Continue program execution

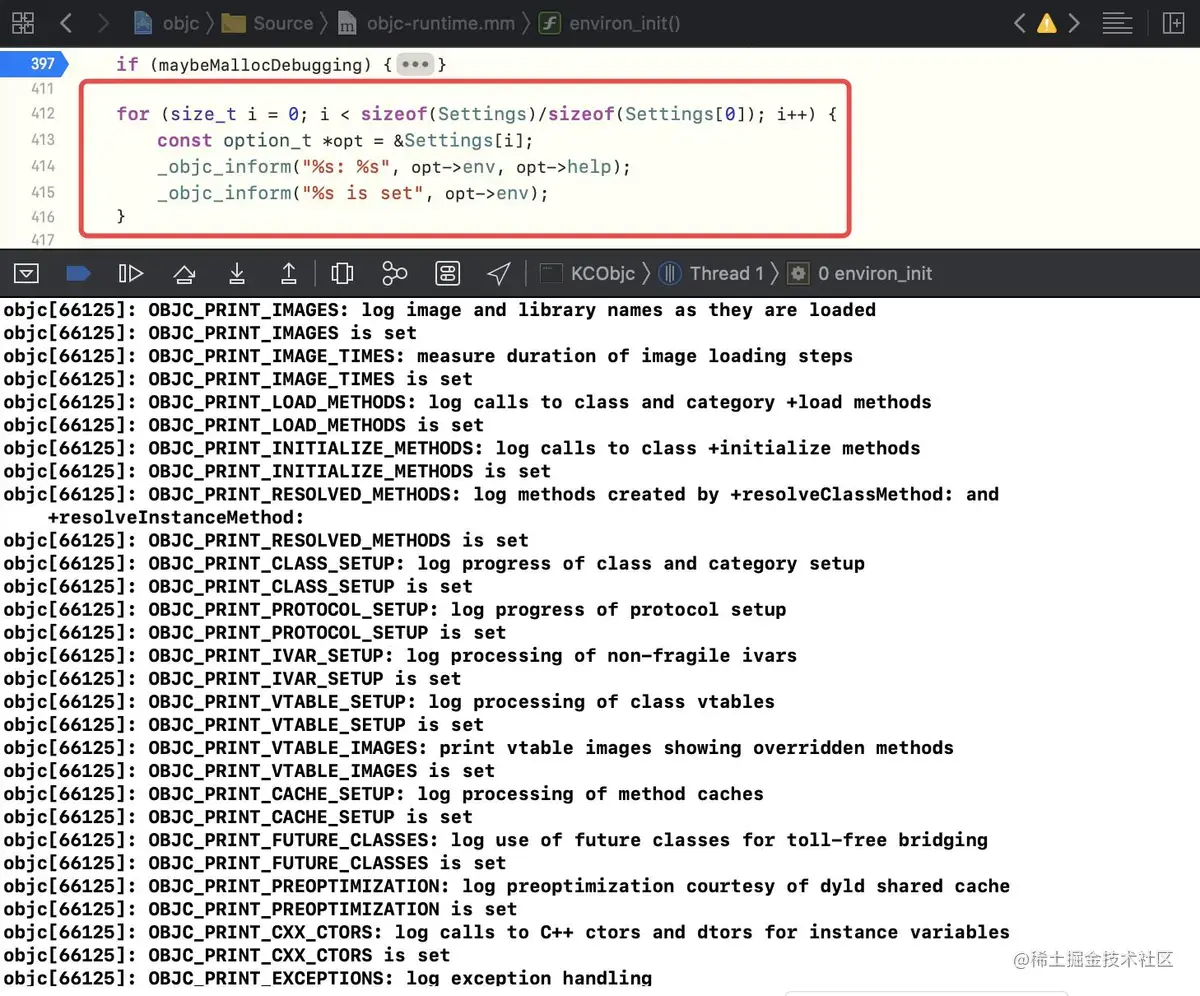[x=131, y=273]
